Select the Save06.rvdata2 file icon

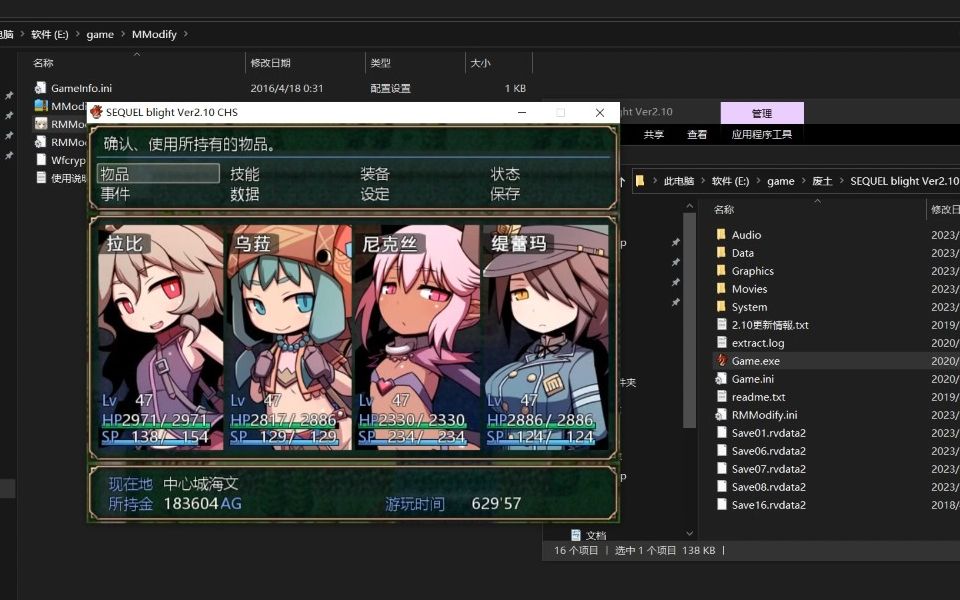(721, 451)
